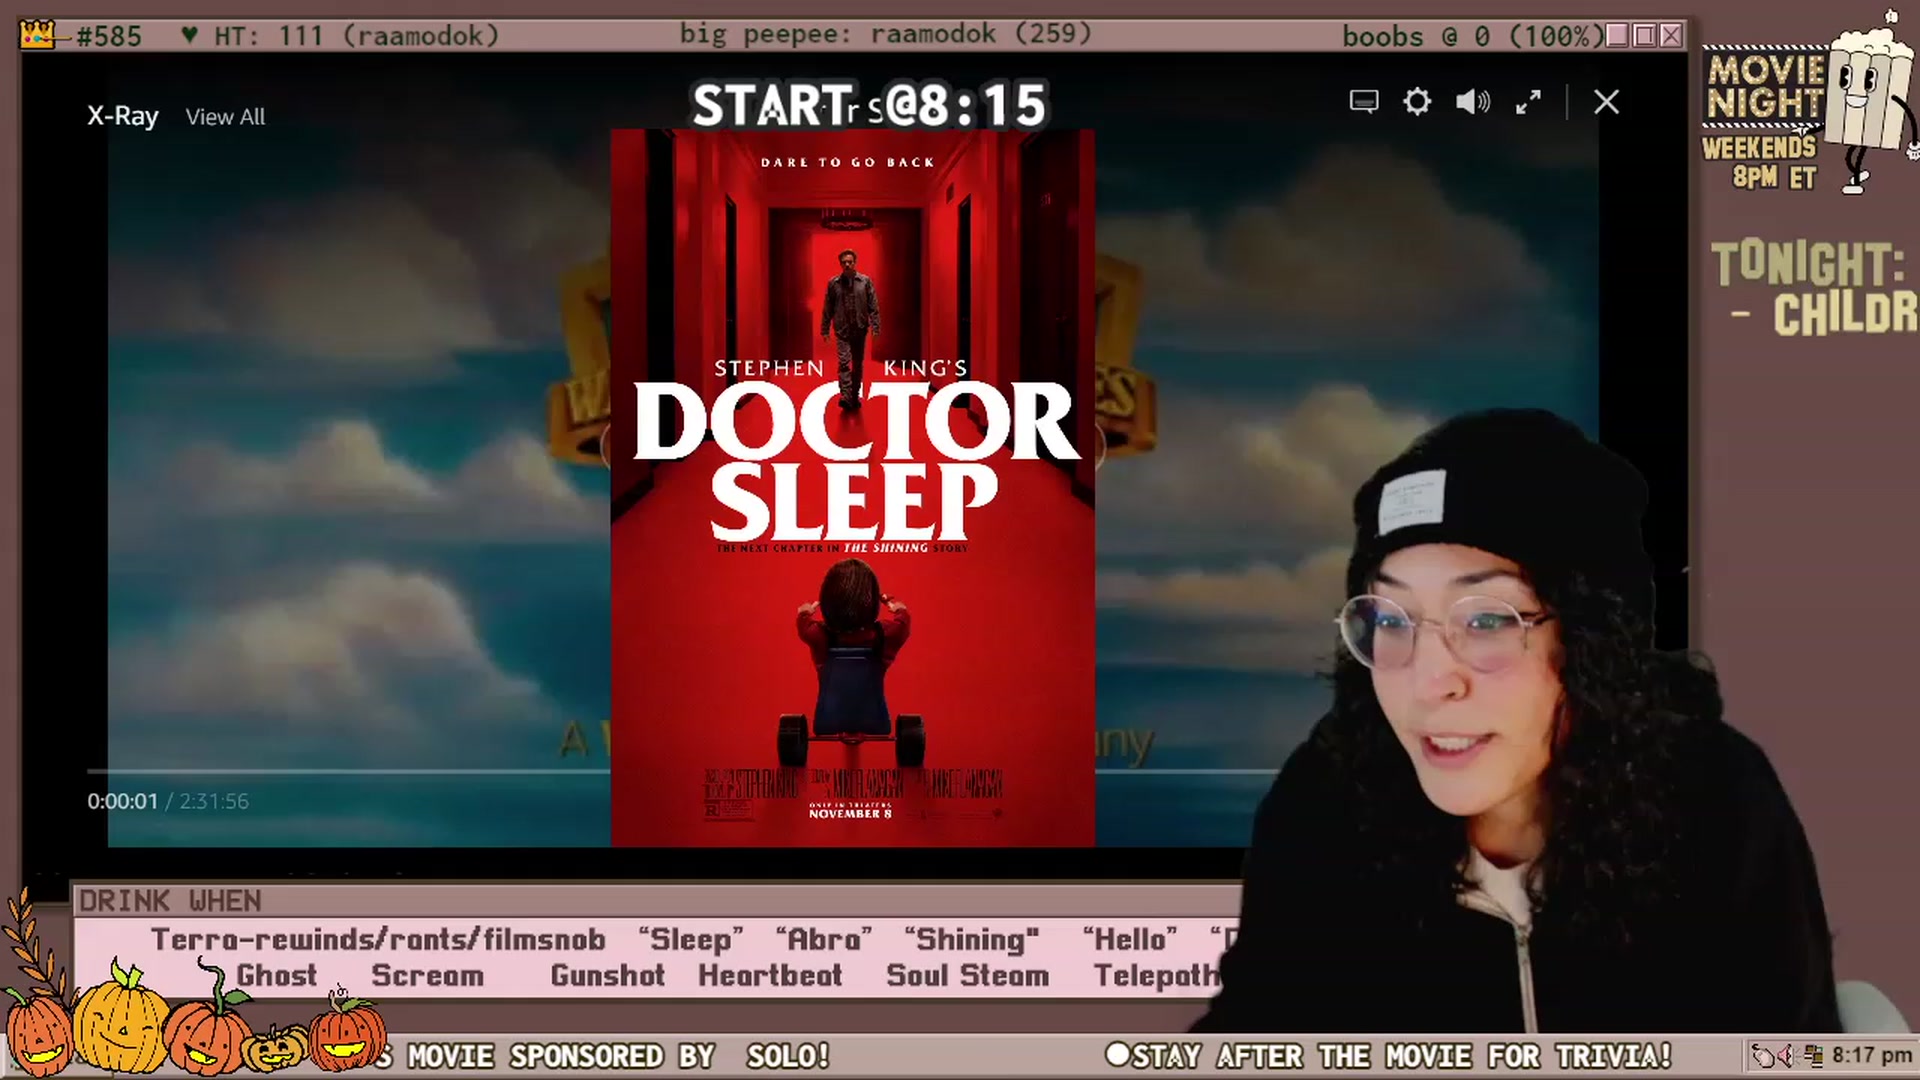Click the Heartbeat drink rule

[x=770, y=975]
